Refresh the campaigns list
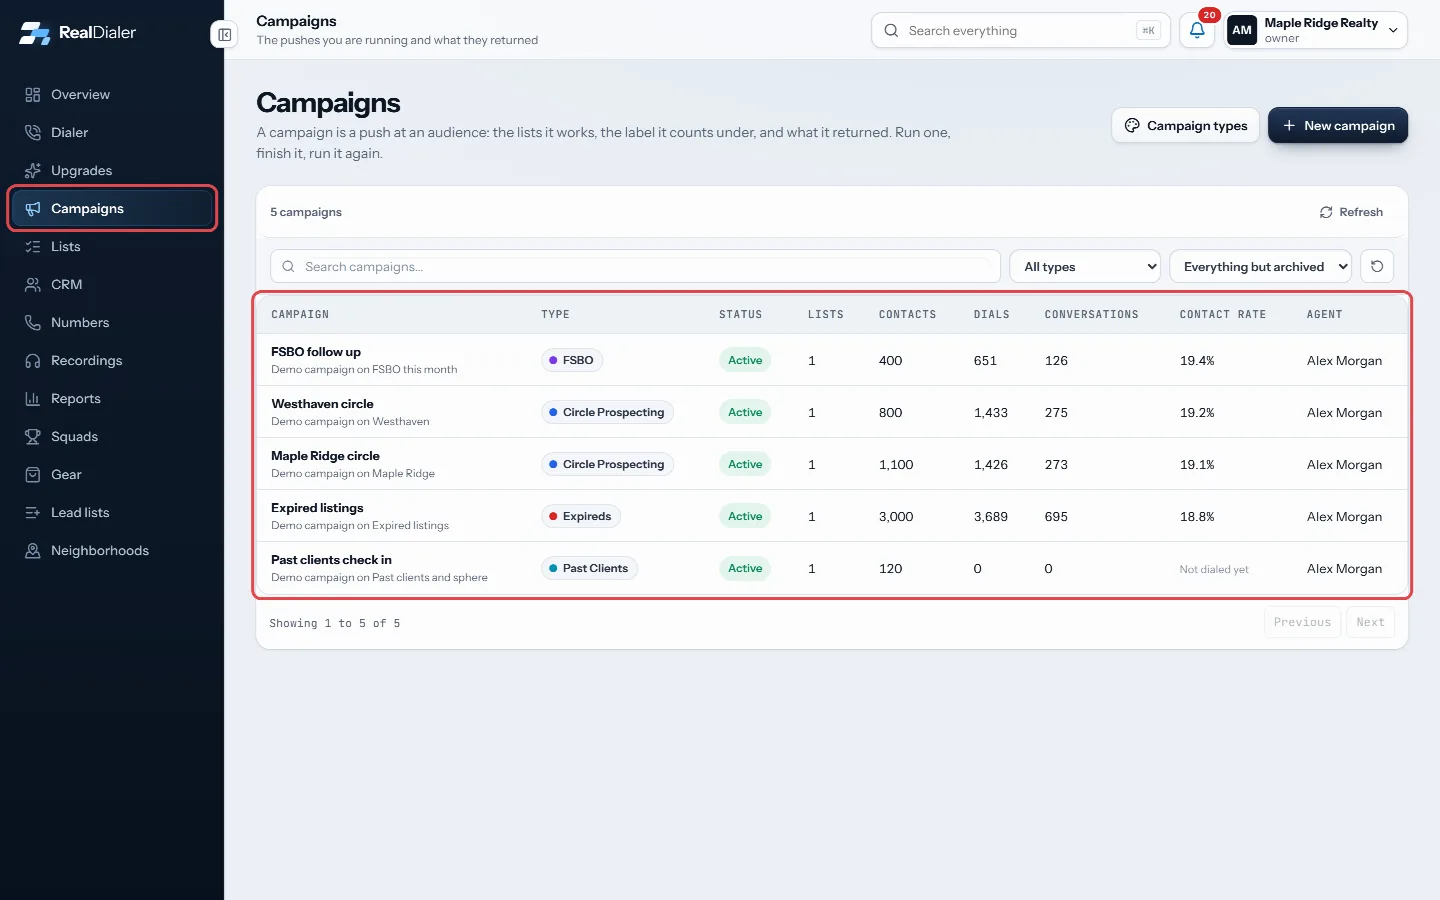 (x=1351, y=212)
